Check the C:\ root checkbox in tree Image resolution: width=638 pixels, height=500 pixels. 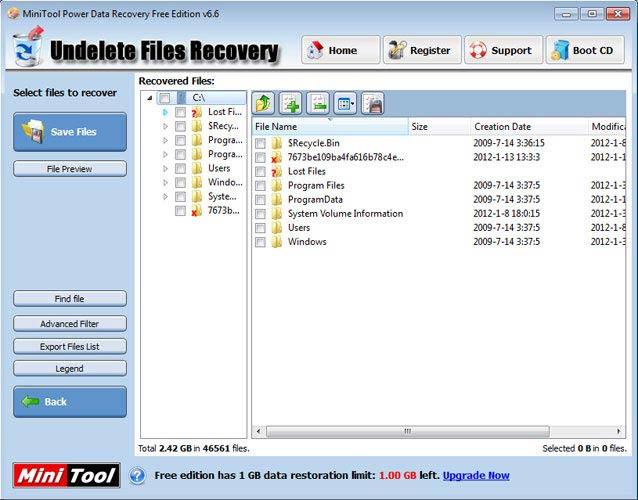click(164, 98)
